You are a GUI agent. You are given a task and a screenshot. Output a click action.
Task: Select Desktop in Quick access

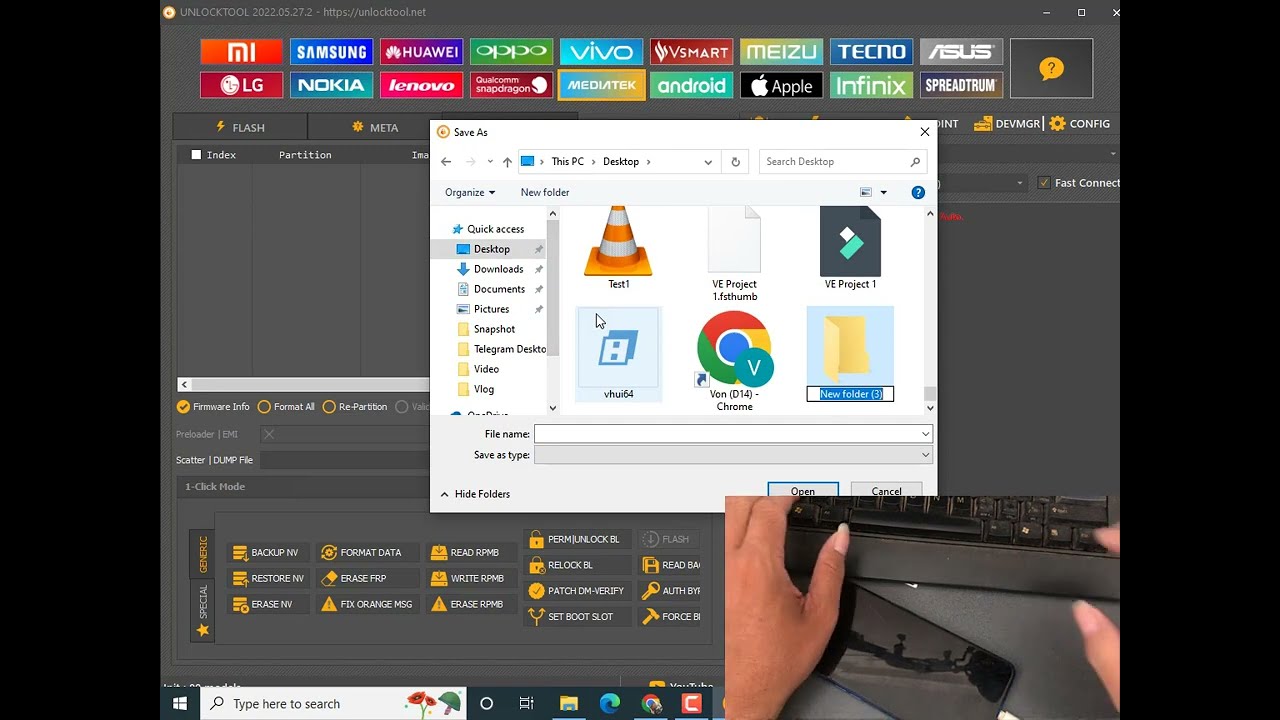(x=492, y=249)
